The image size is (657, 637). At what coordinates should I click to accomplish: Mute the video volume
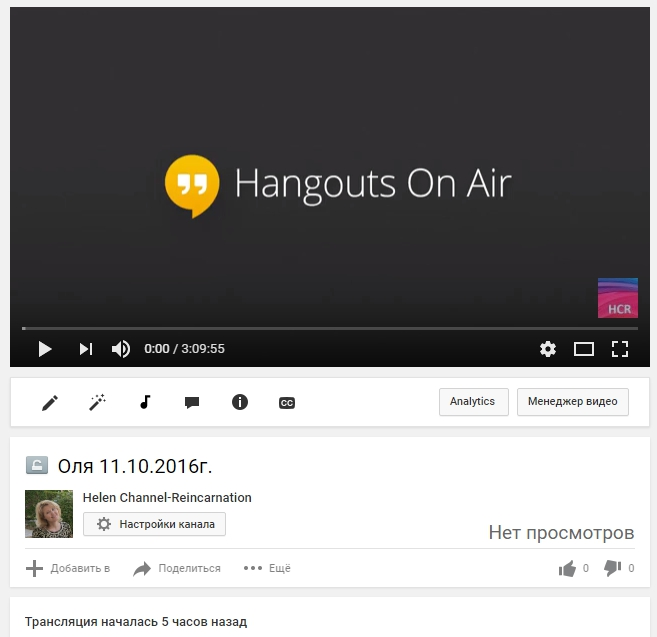click(x=121, y=349)
